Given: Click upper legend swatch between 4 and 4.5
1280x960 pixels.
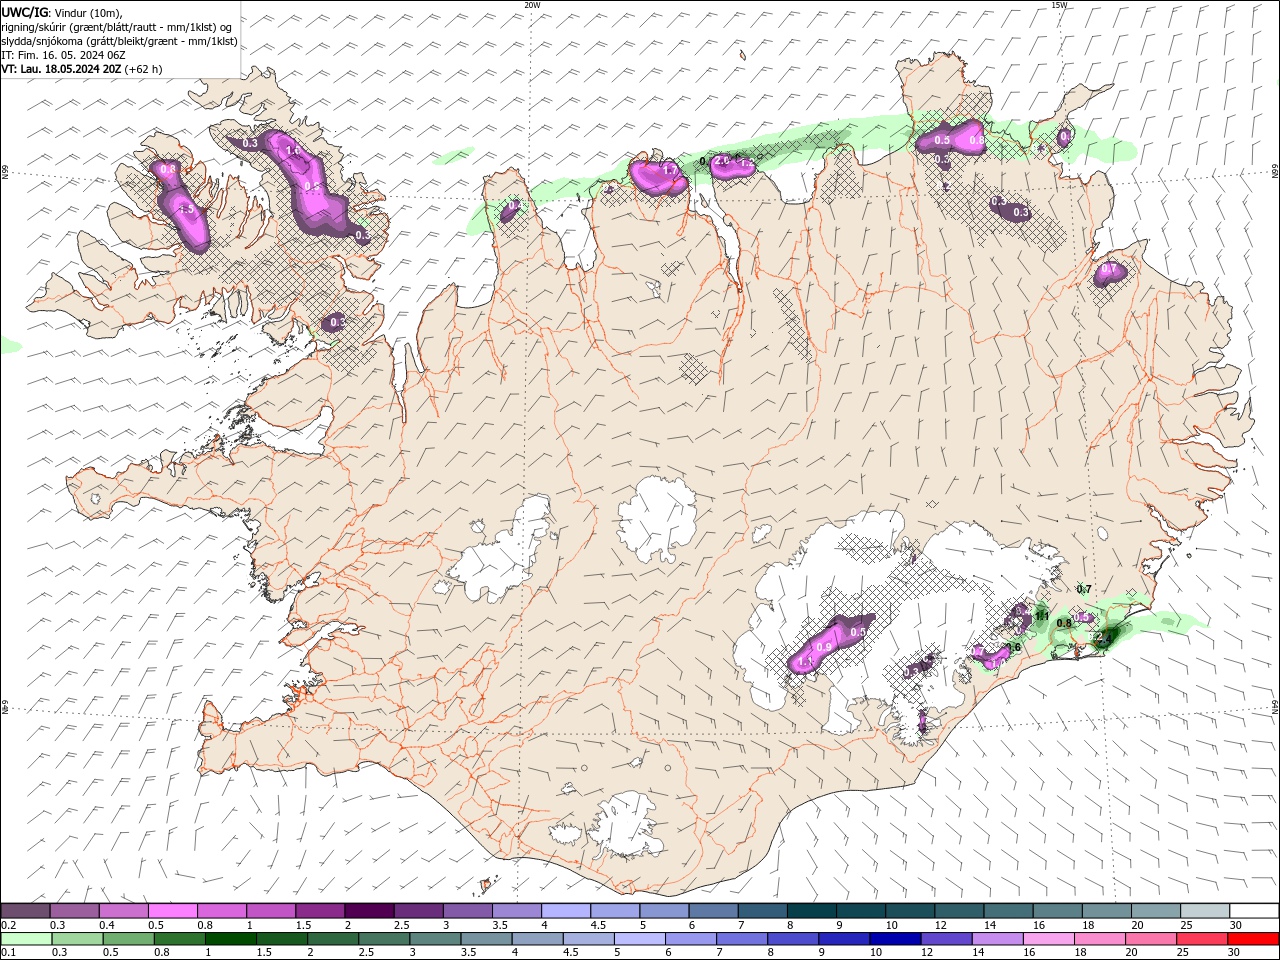Looking at the screenshot, I should (565, 911).
